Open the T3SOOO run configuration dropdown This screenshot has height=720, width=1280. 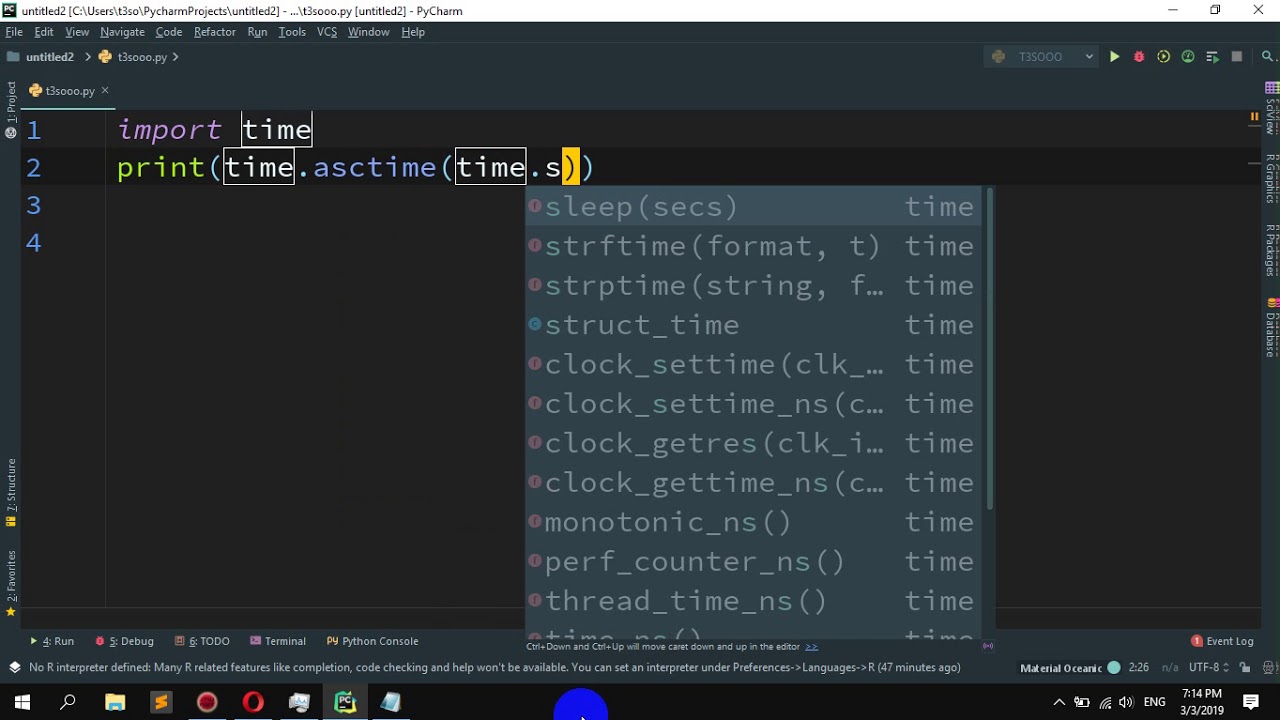(1041, 57)
